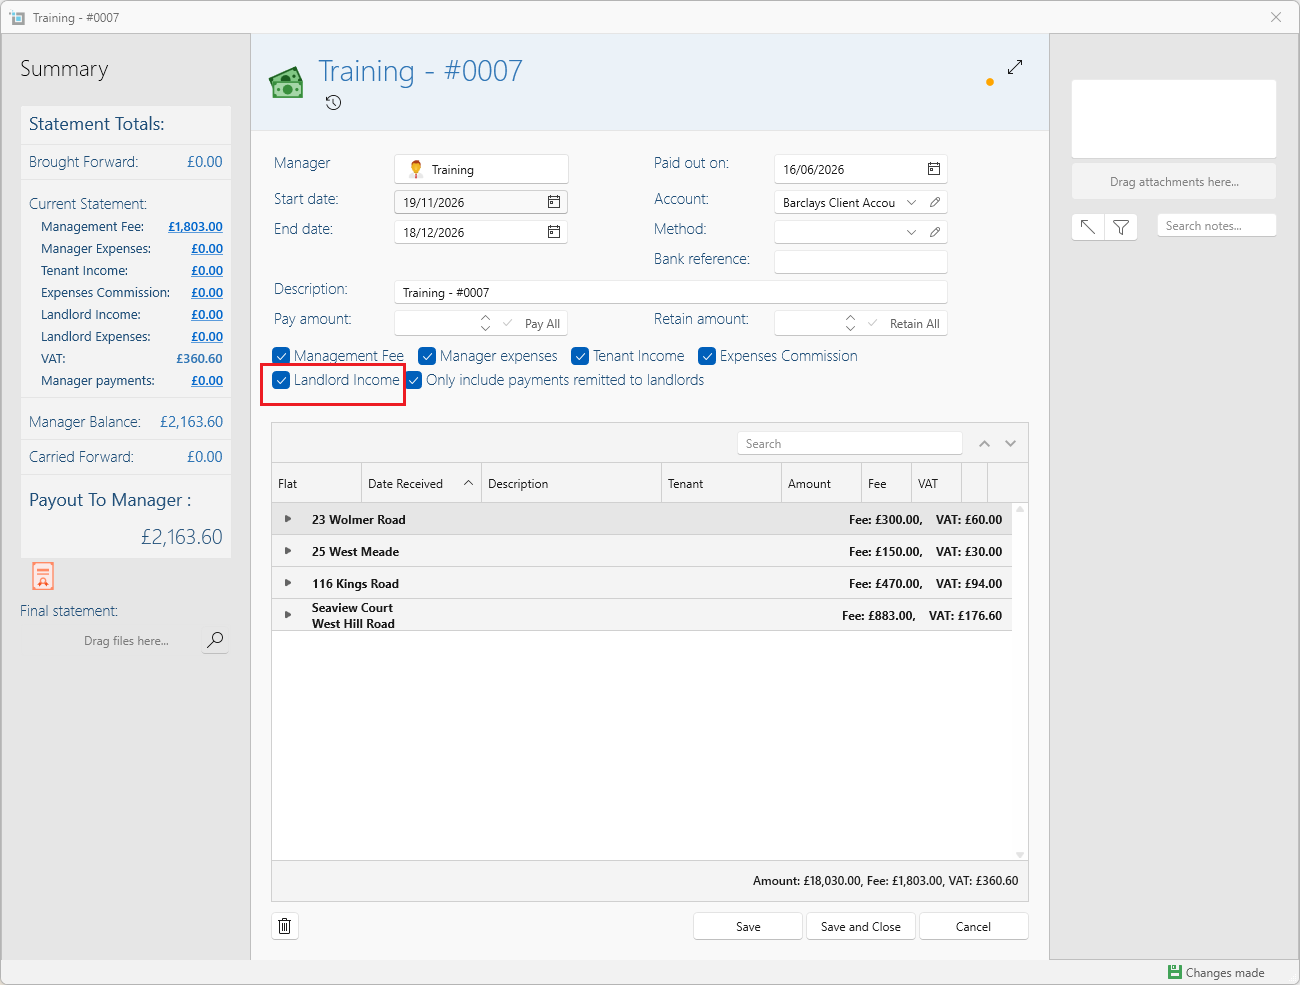Cancel the statement dialog
1300x985 pixels.
973,926
